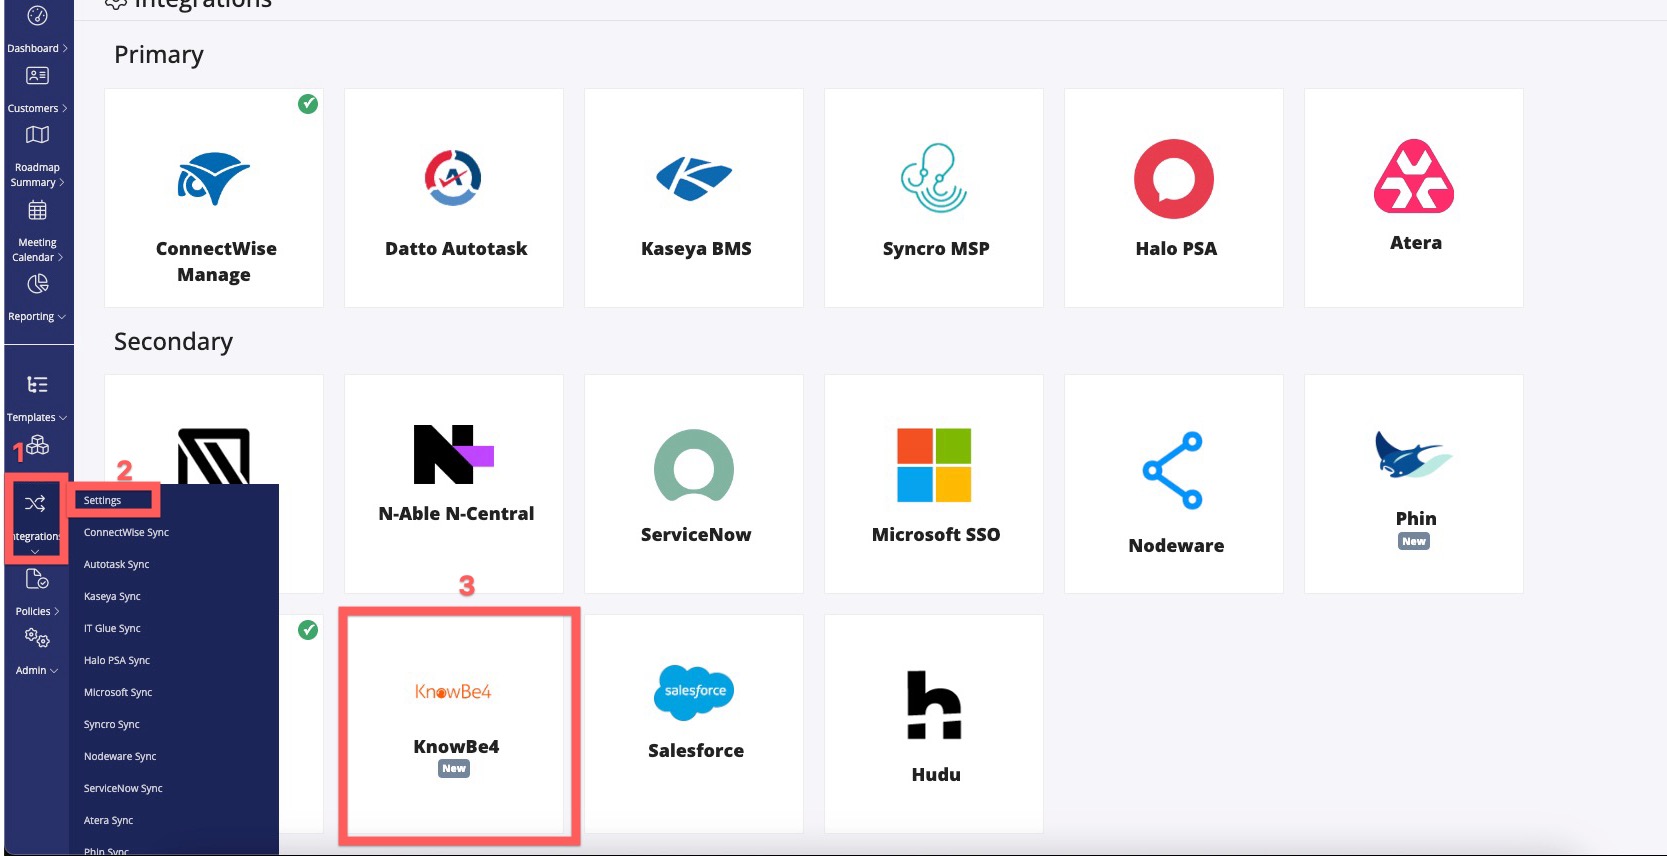Click the Primary section heading
This screenshot has width=1667, height=856.
[159, 55]
